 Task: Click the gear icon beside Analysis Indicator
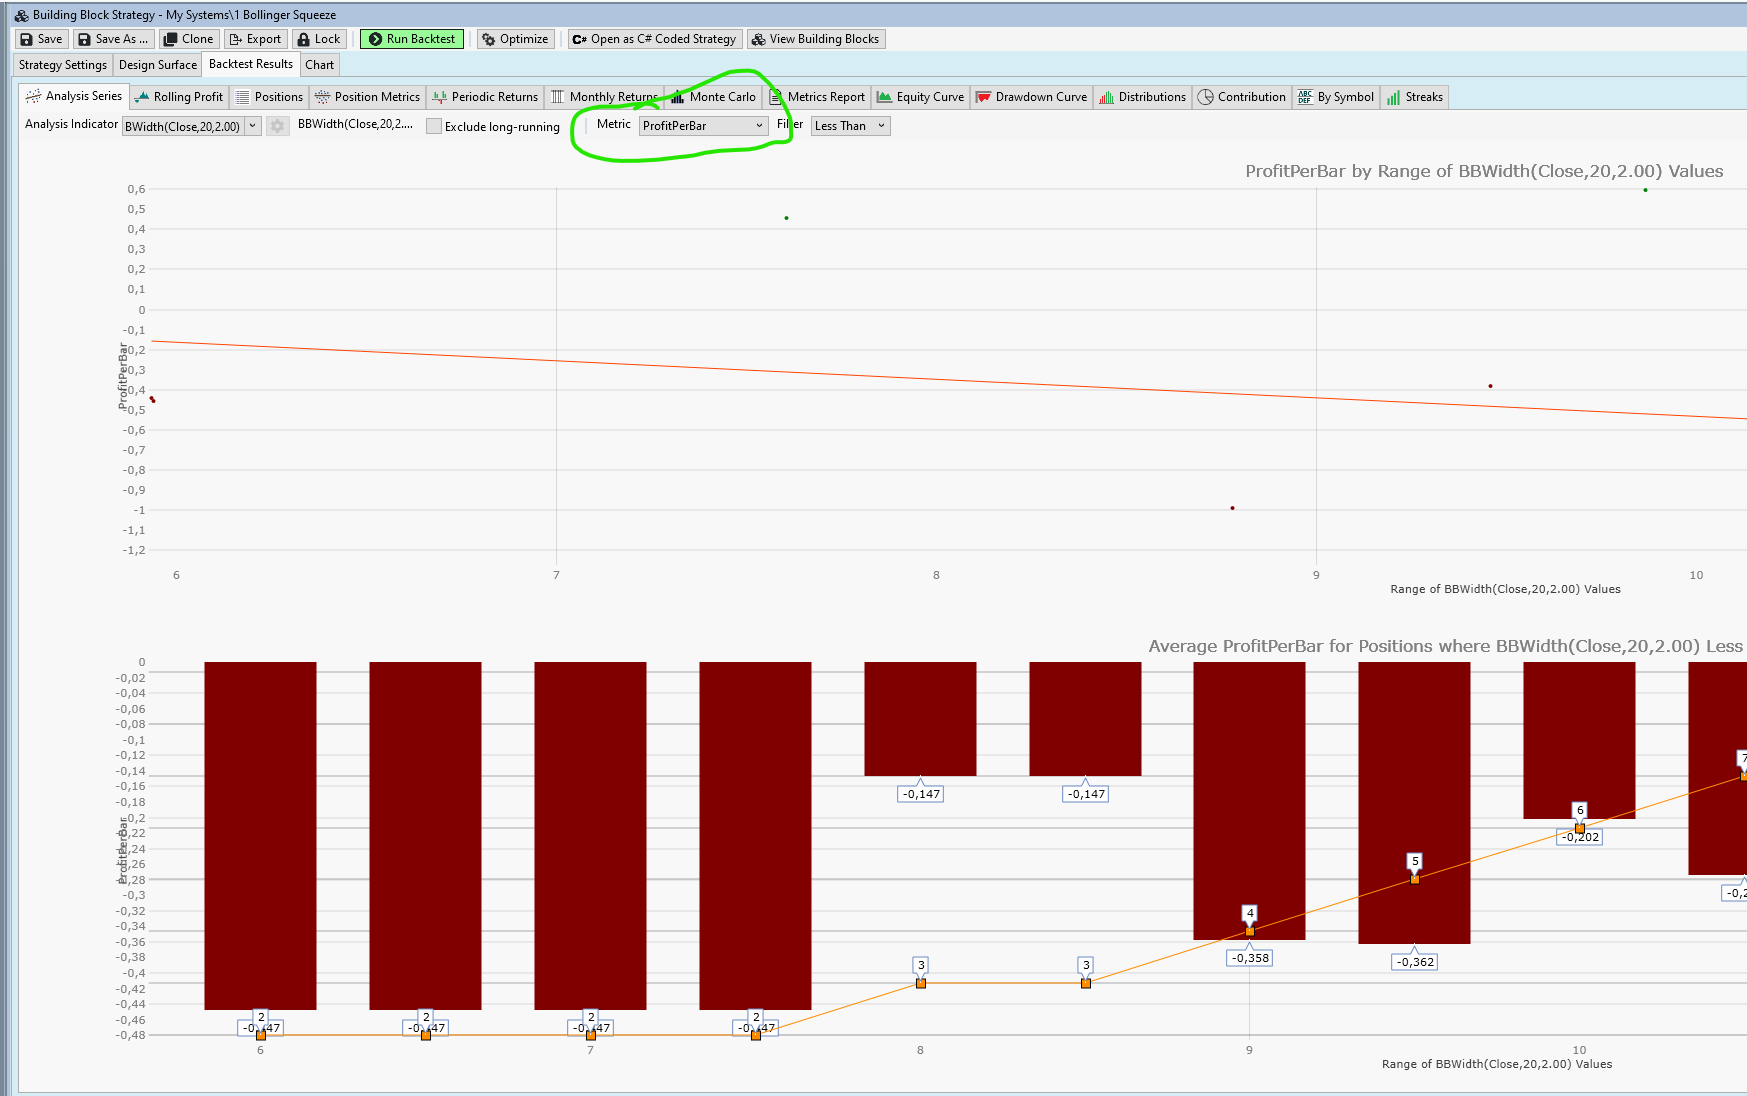click(277, 126)
